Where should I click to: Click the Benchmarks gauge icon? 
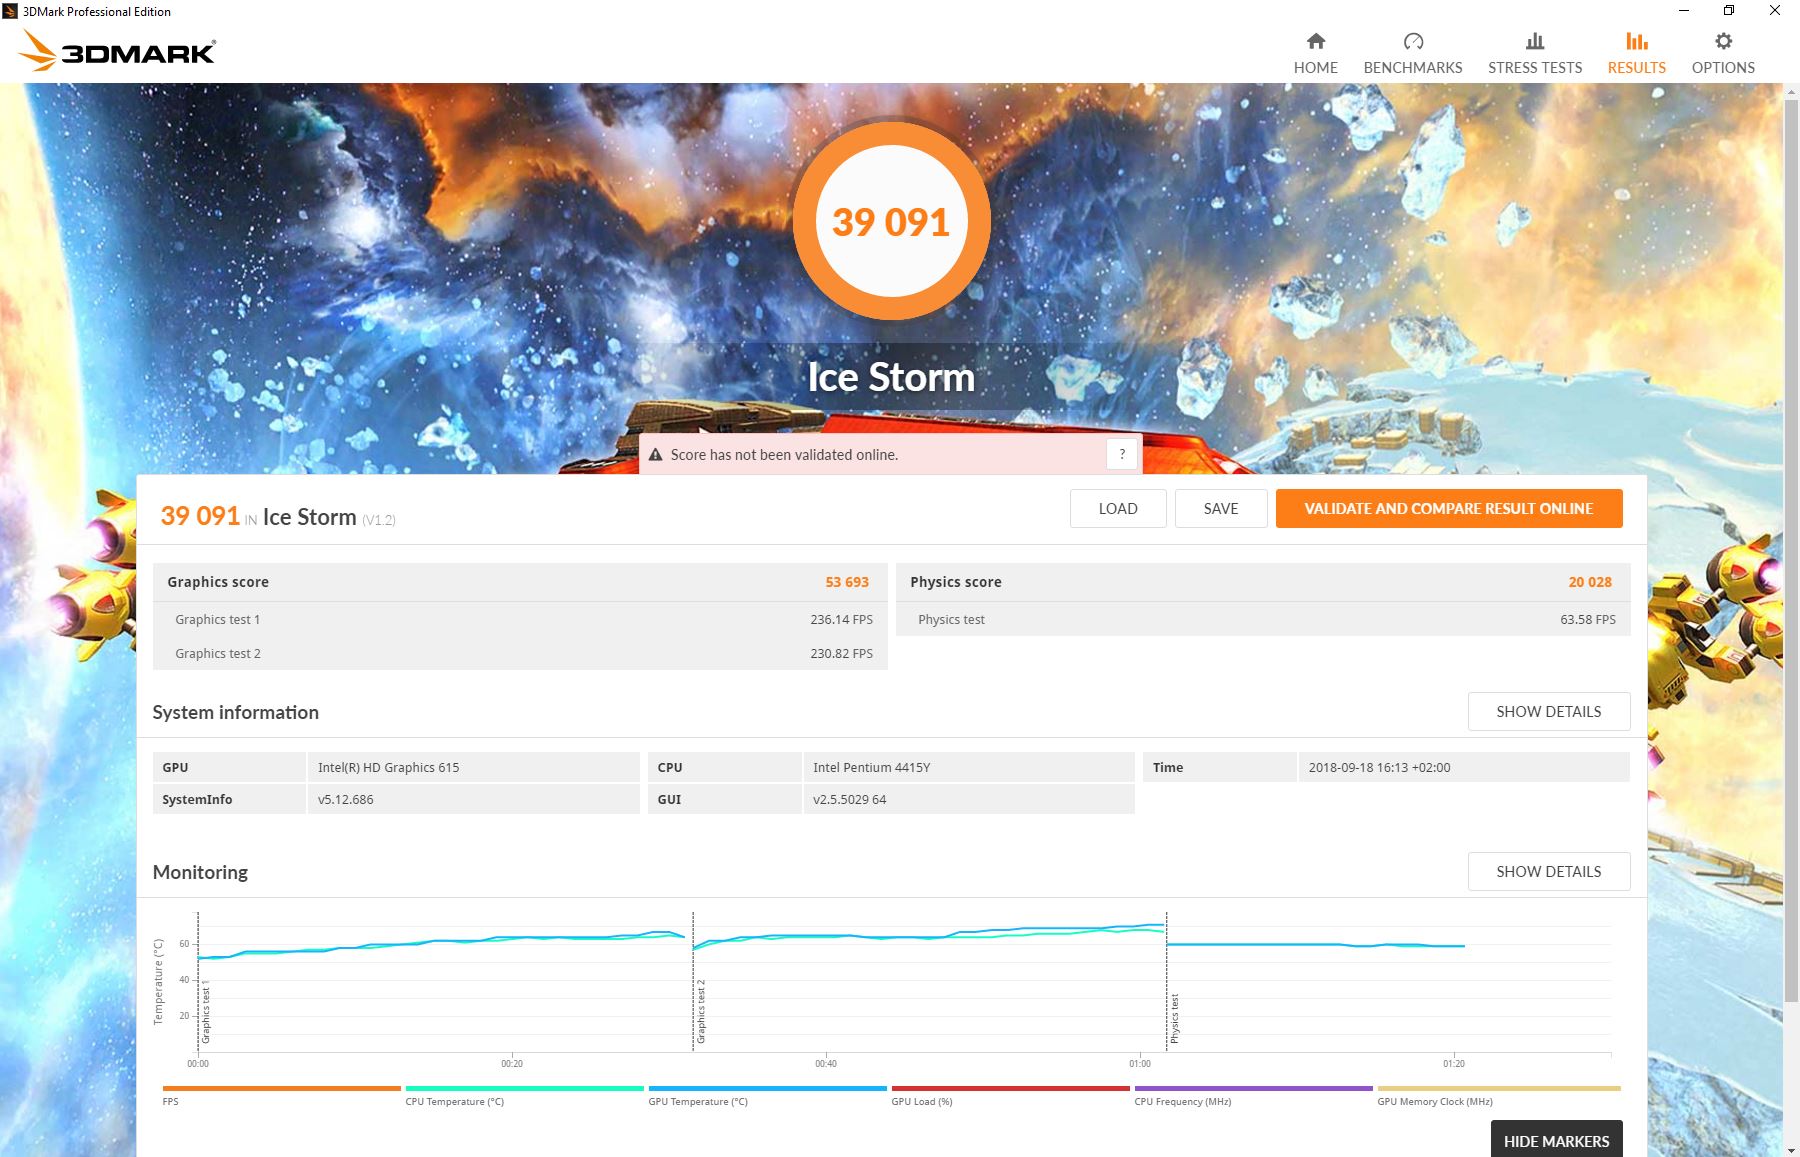(x=1413, y=41)
